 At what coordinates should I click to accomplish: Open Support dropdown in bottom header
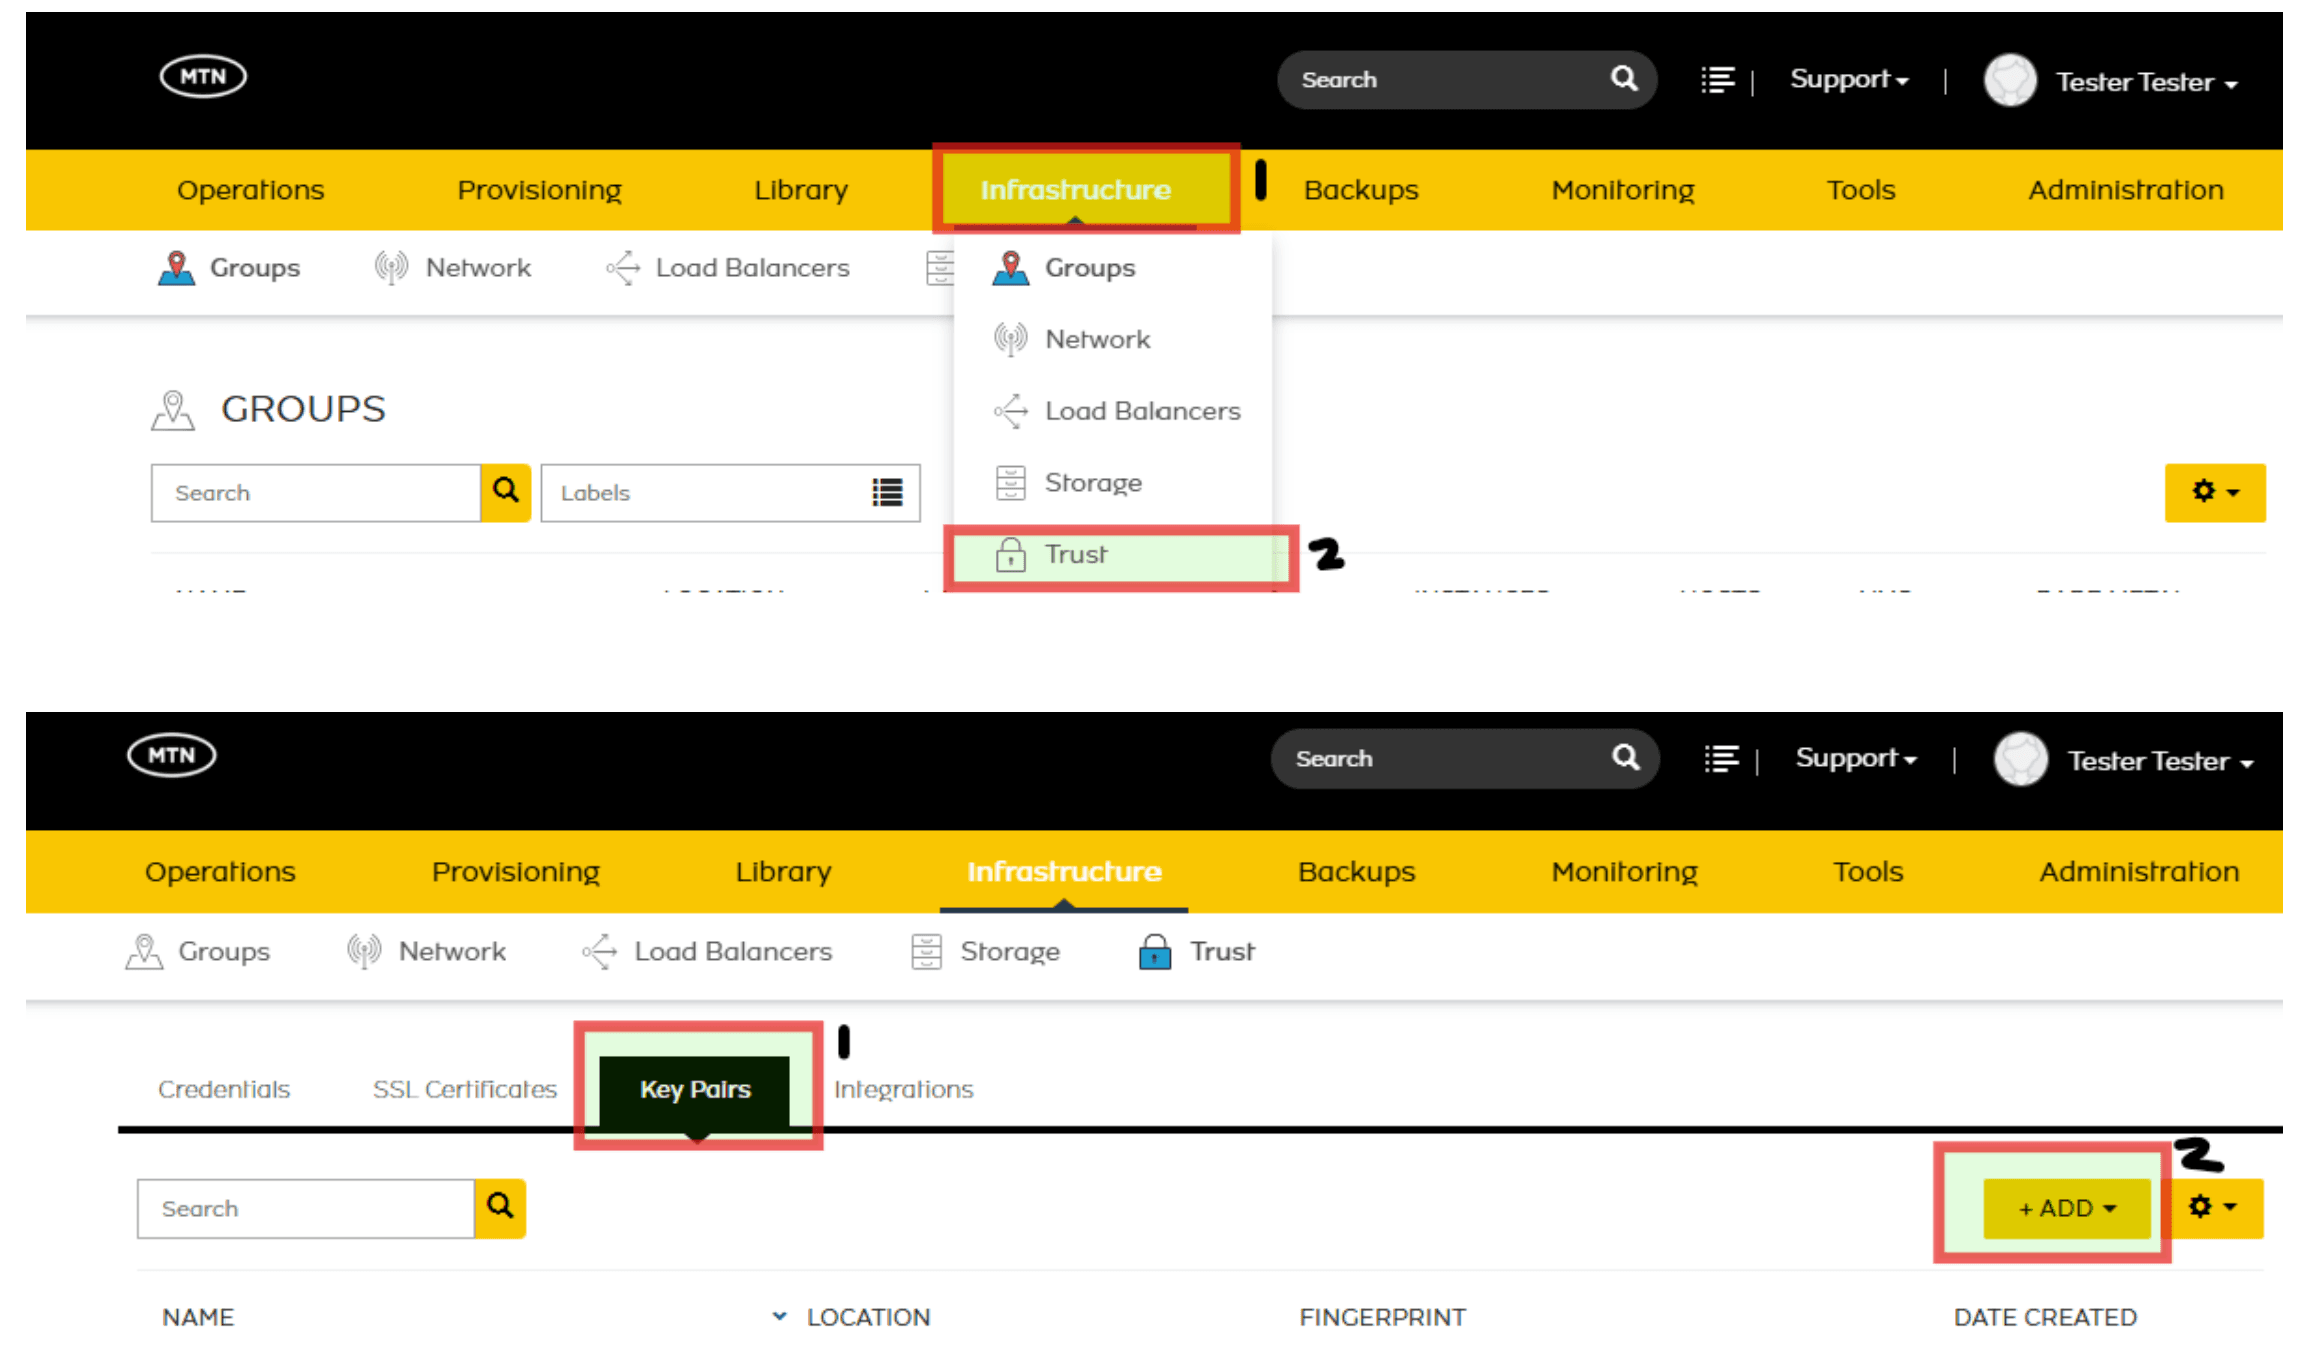(1856, 758)
